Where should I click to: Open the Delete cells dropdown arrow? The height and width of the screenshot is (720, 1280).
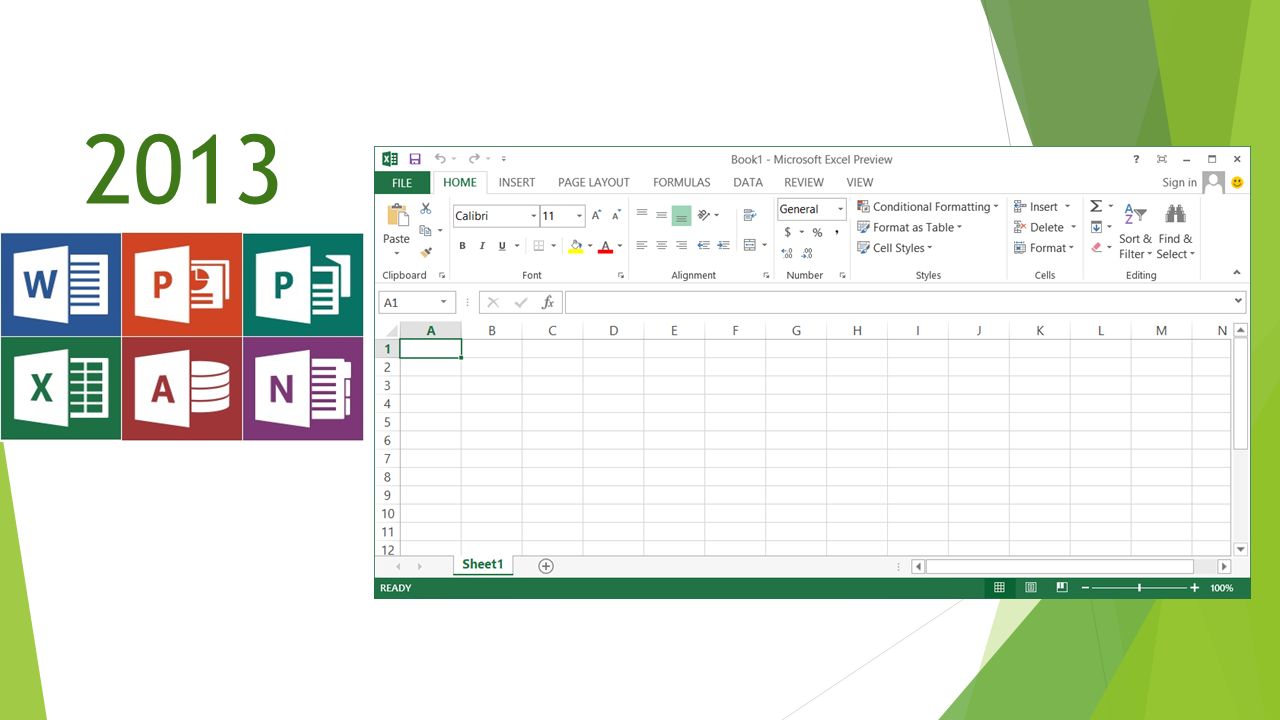(x=1073, y=227)
